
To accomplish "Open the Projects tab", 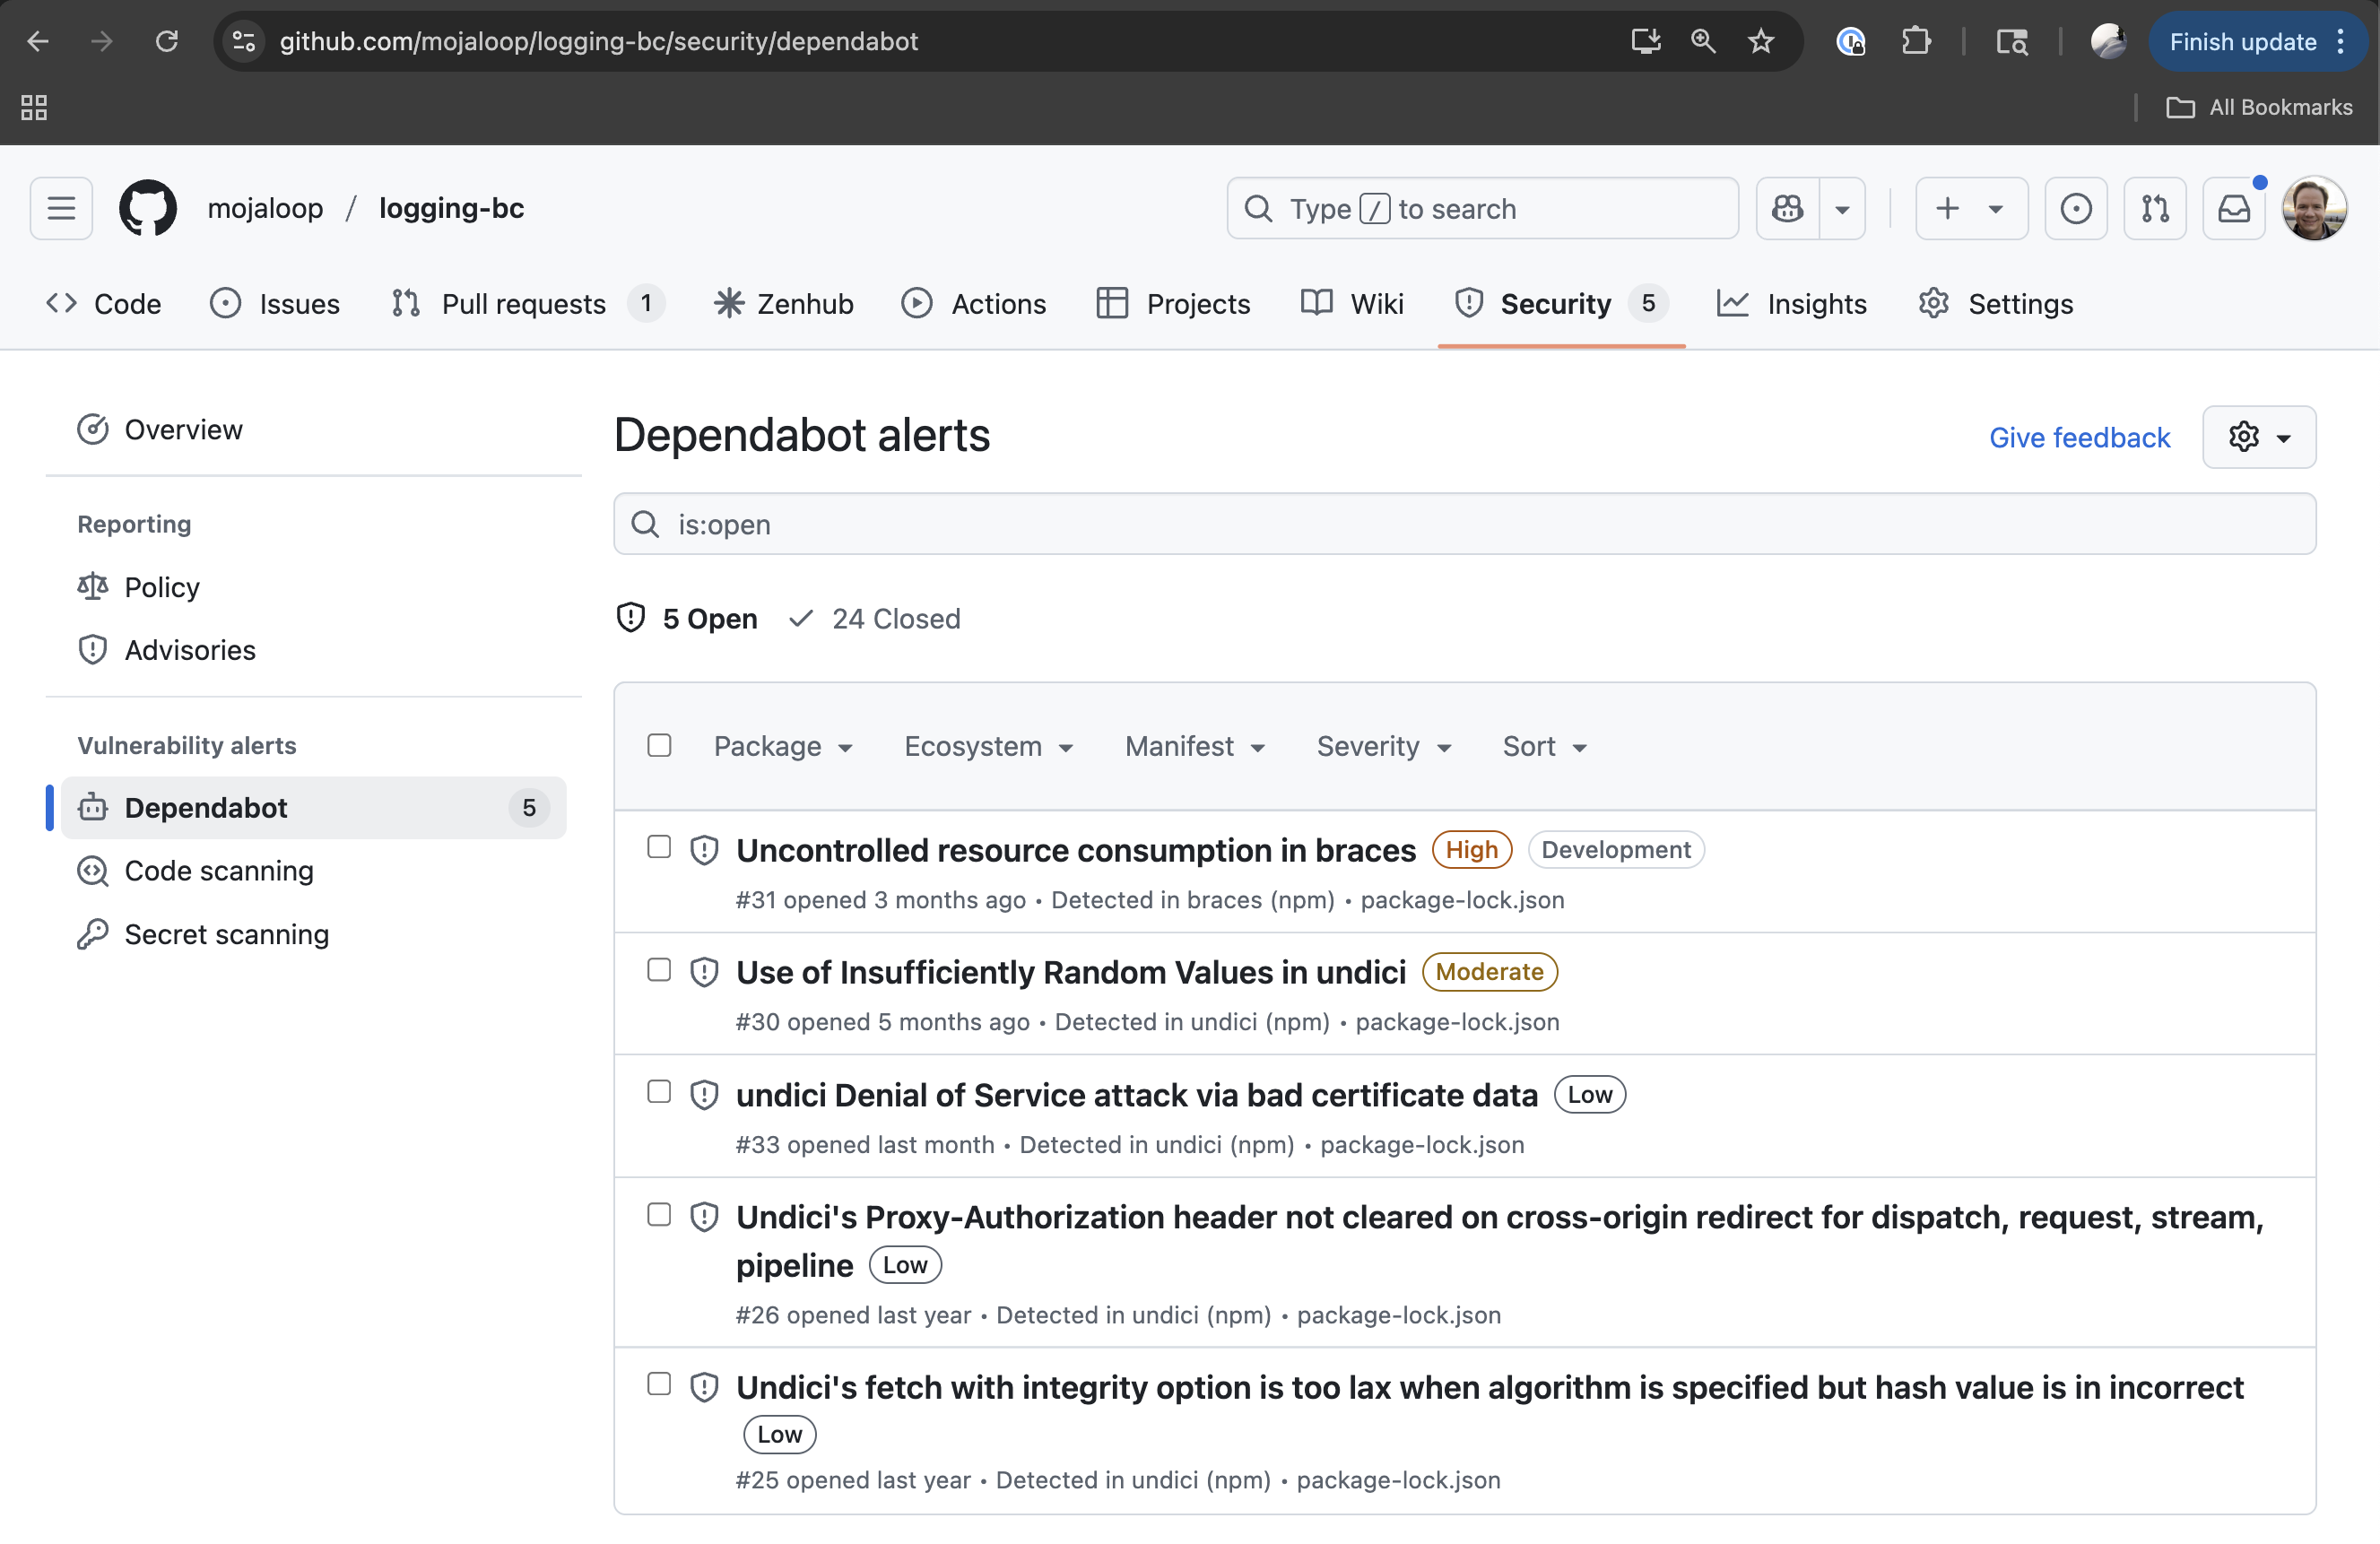I will click(x=1173, y=303).
